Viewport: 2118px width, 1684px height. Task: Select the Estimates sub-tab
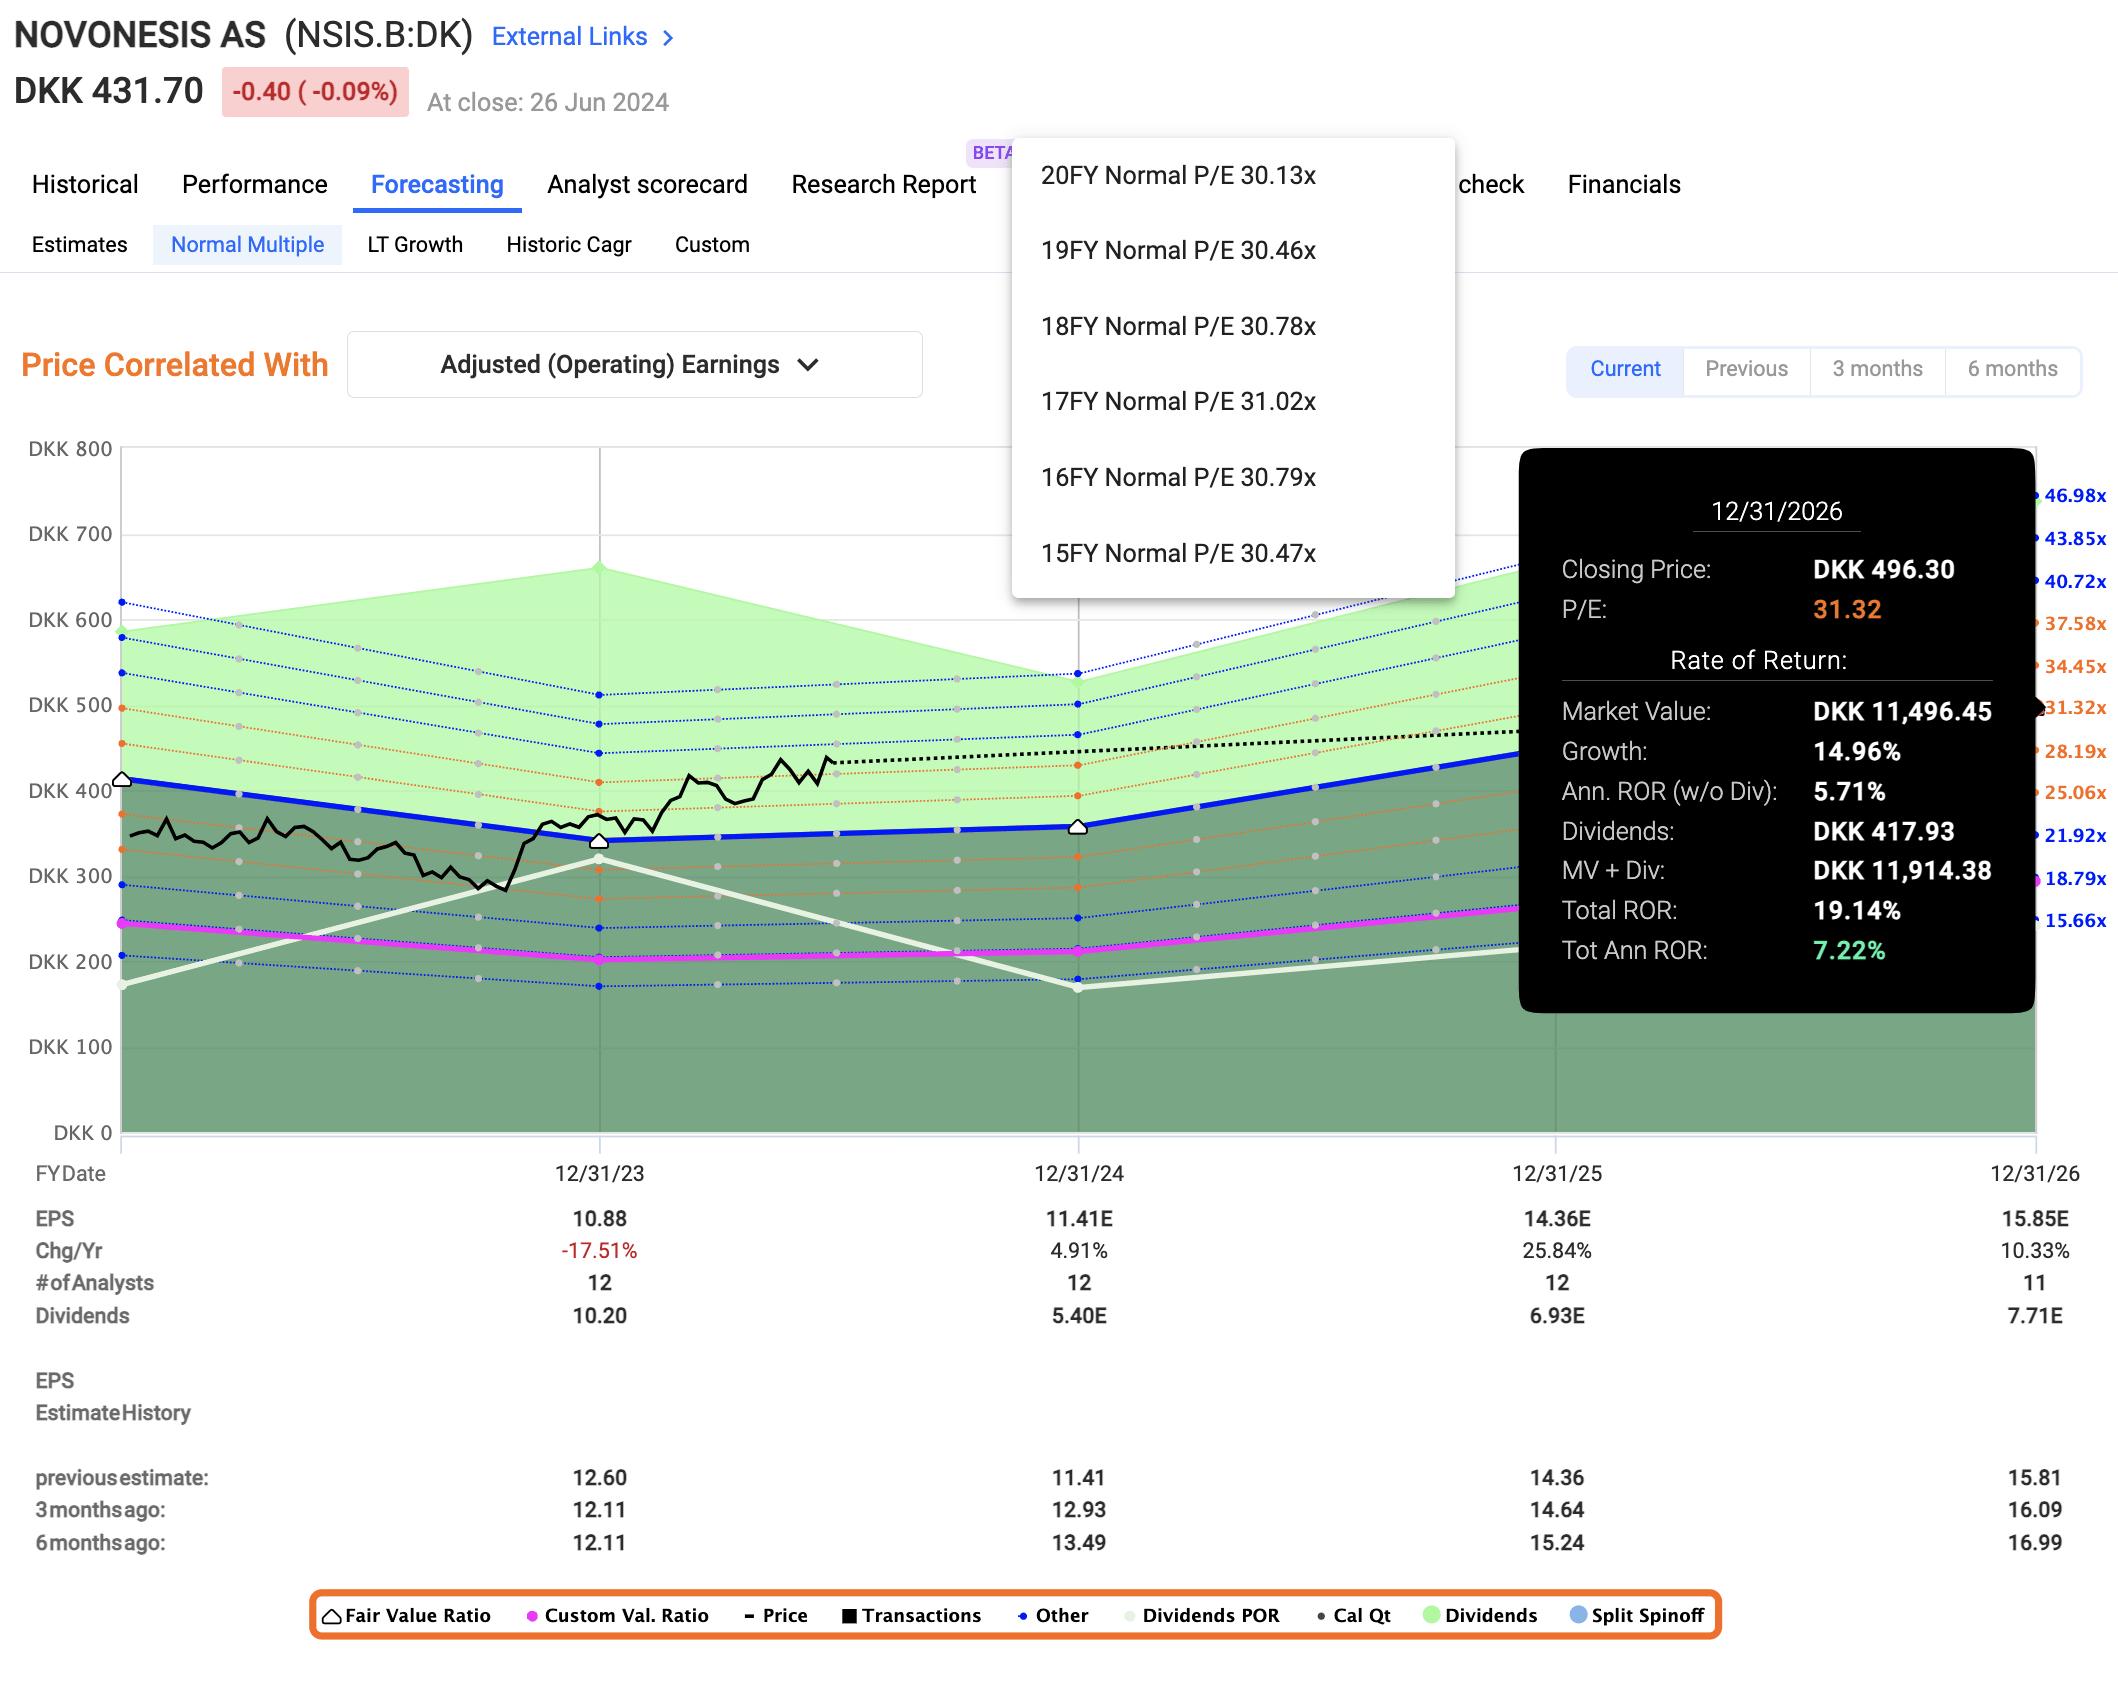tap(79, 244)
